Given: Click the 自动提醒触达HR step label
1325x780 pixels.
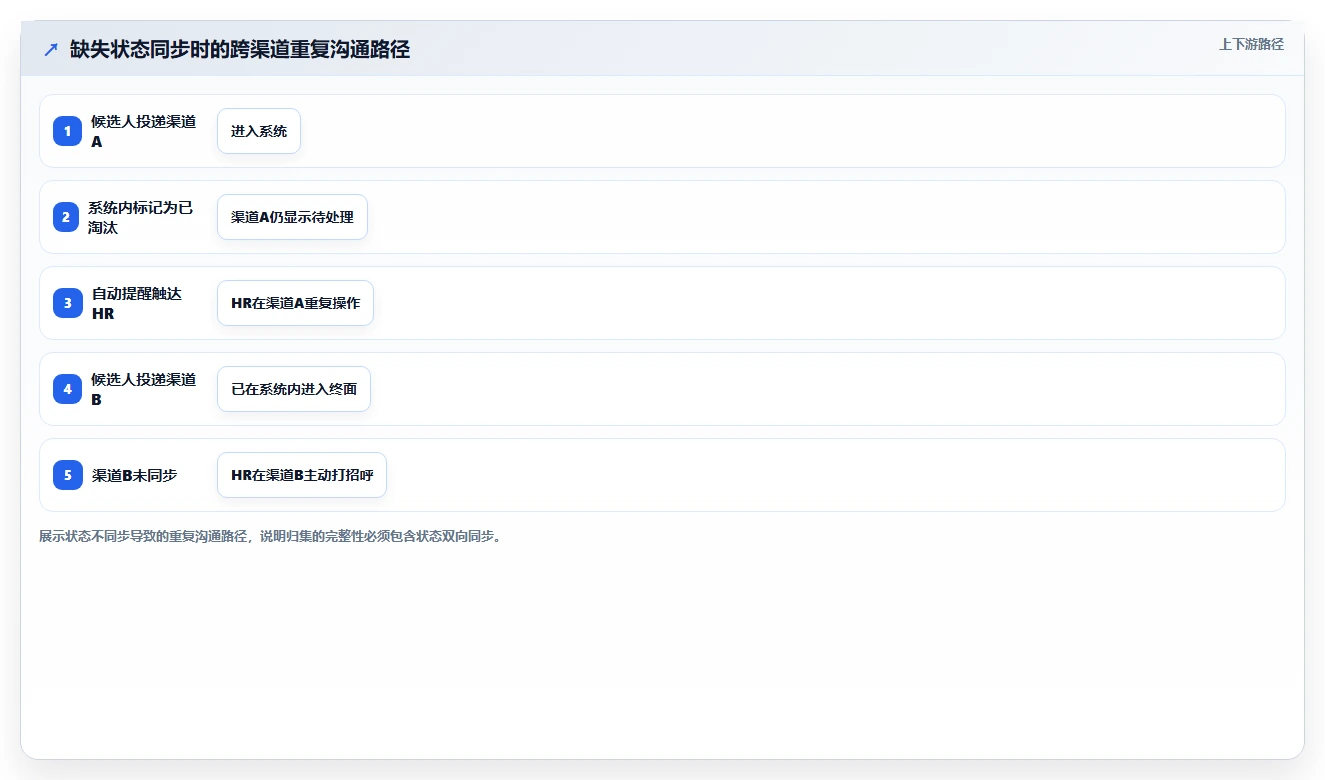Looking at the screenshot, I should (138, 303).
